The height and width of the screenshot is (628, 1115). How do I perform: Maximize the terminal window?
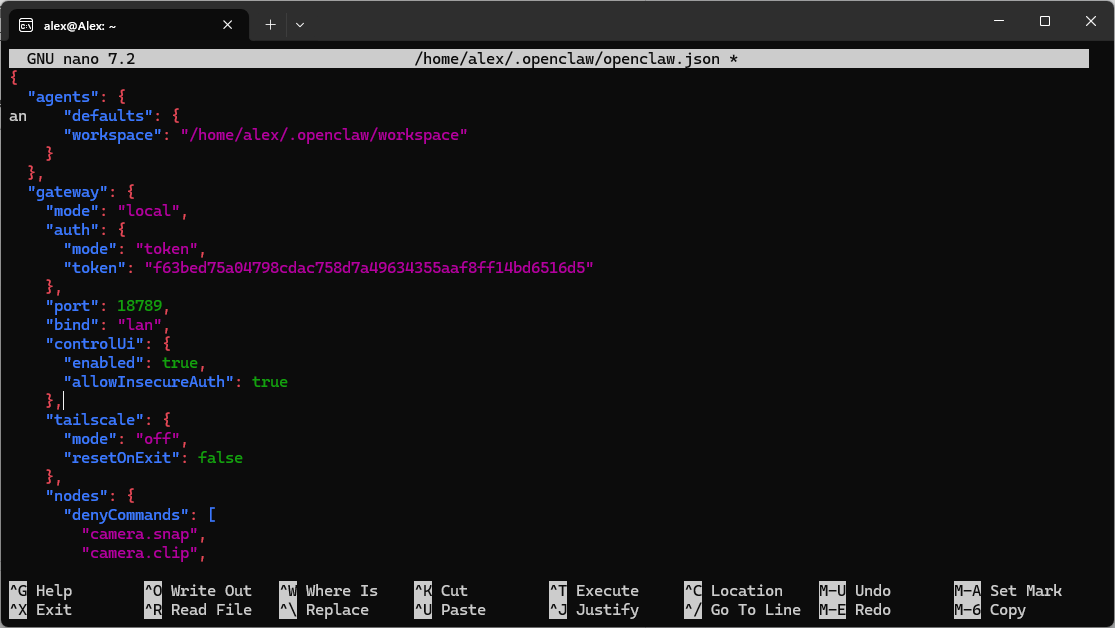coord(1044,21)
